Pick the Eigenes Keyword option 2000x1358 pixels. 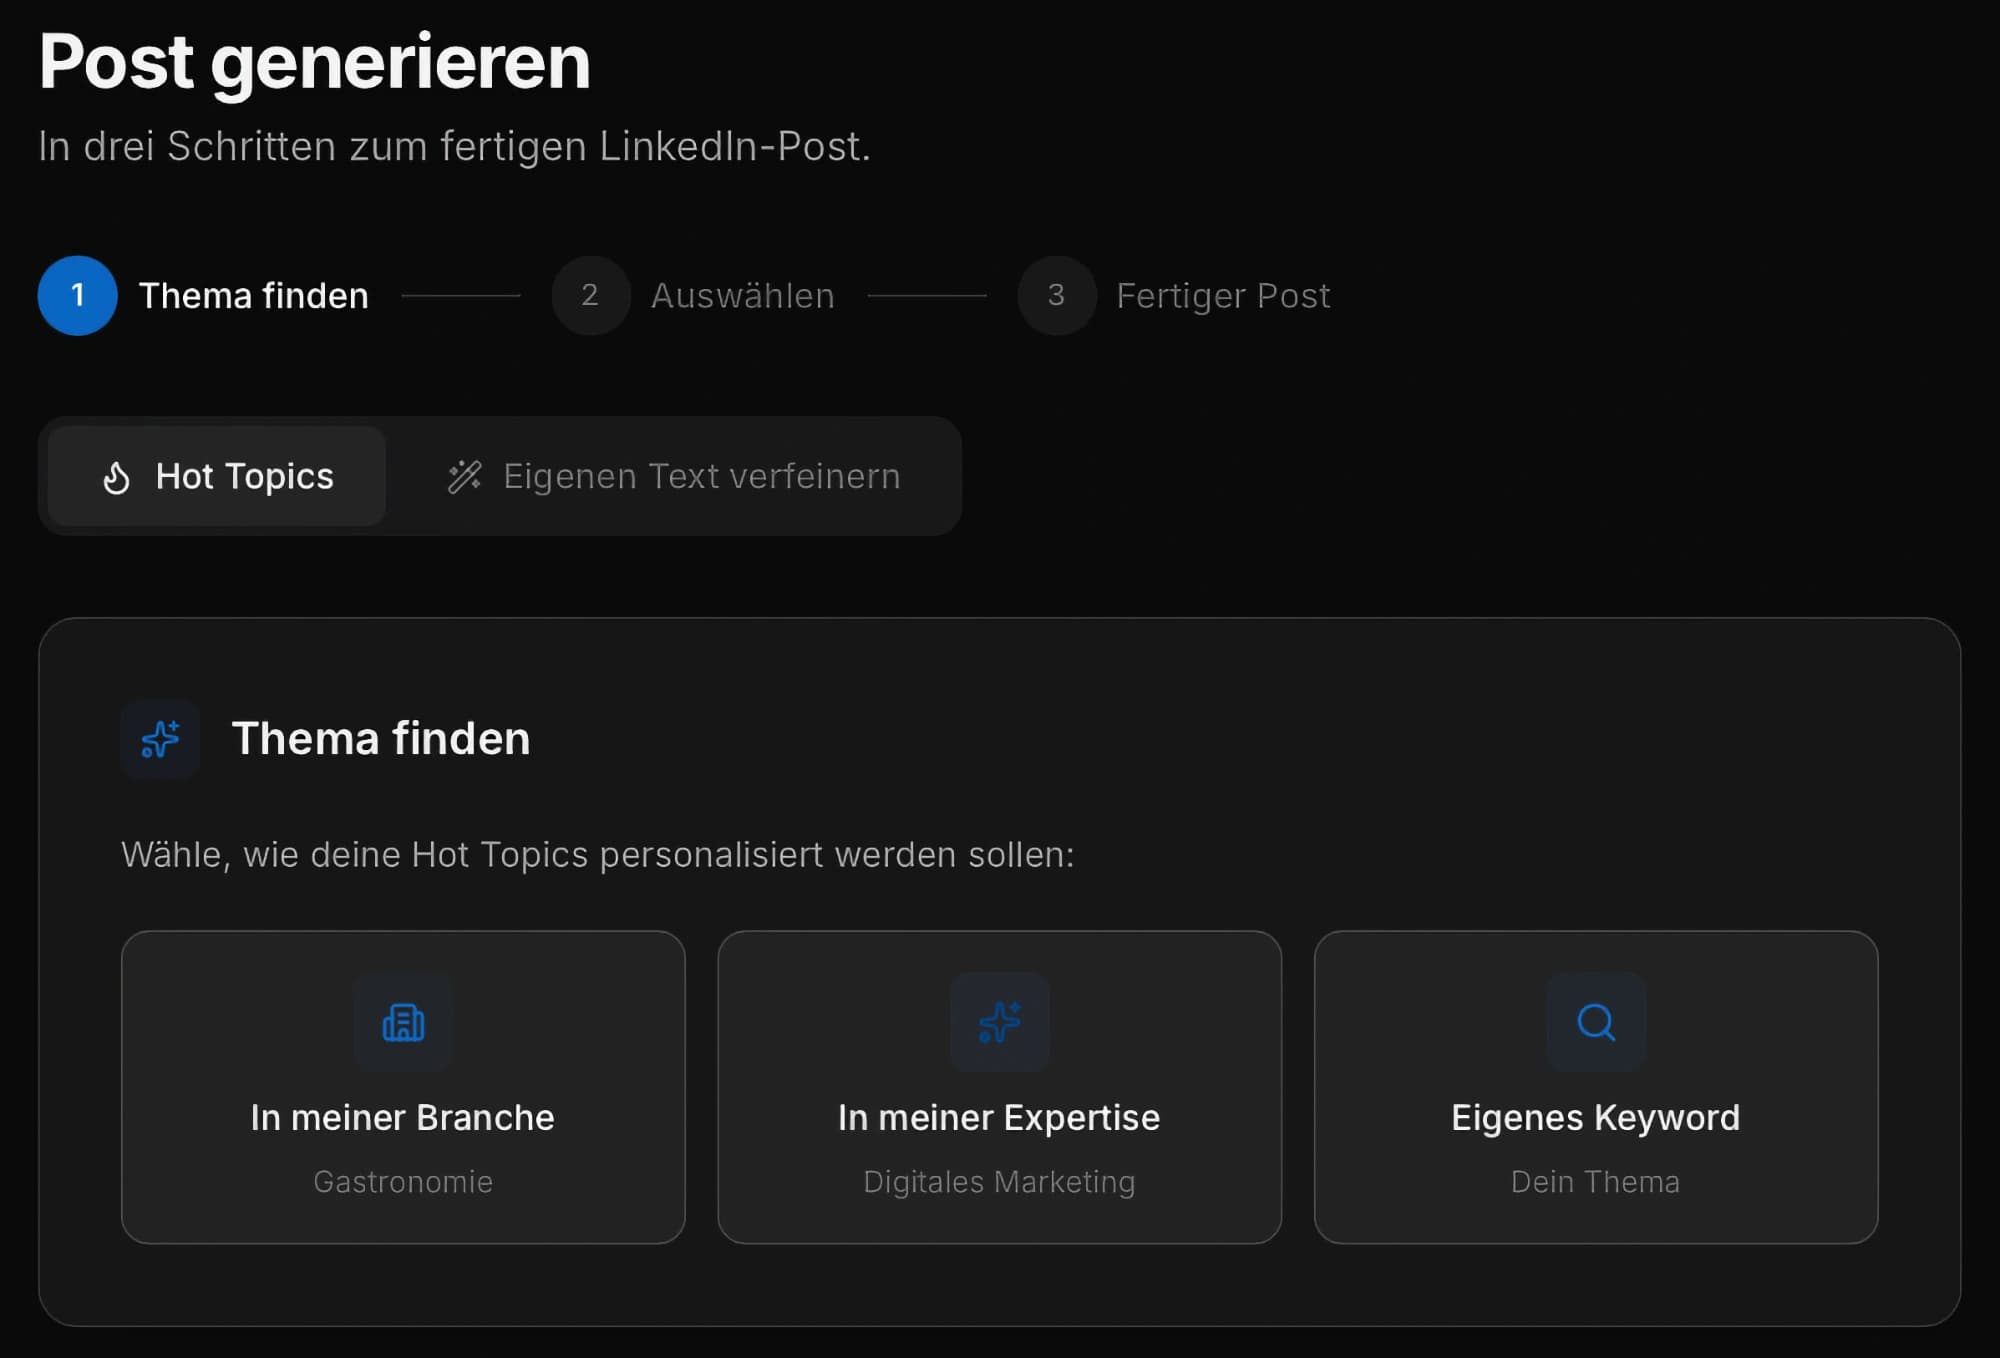click(1595, 1088)
